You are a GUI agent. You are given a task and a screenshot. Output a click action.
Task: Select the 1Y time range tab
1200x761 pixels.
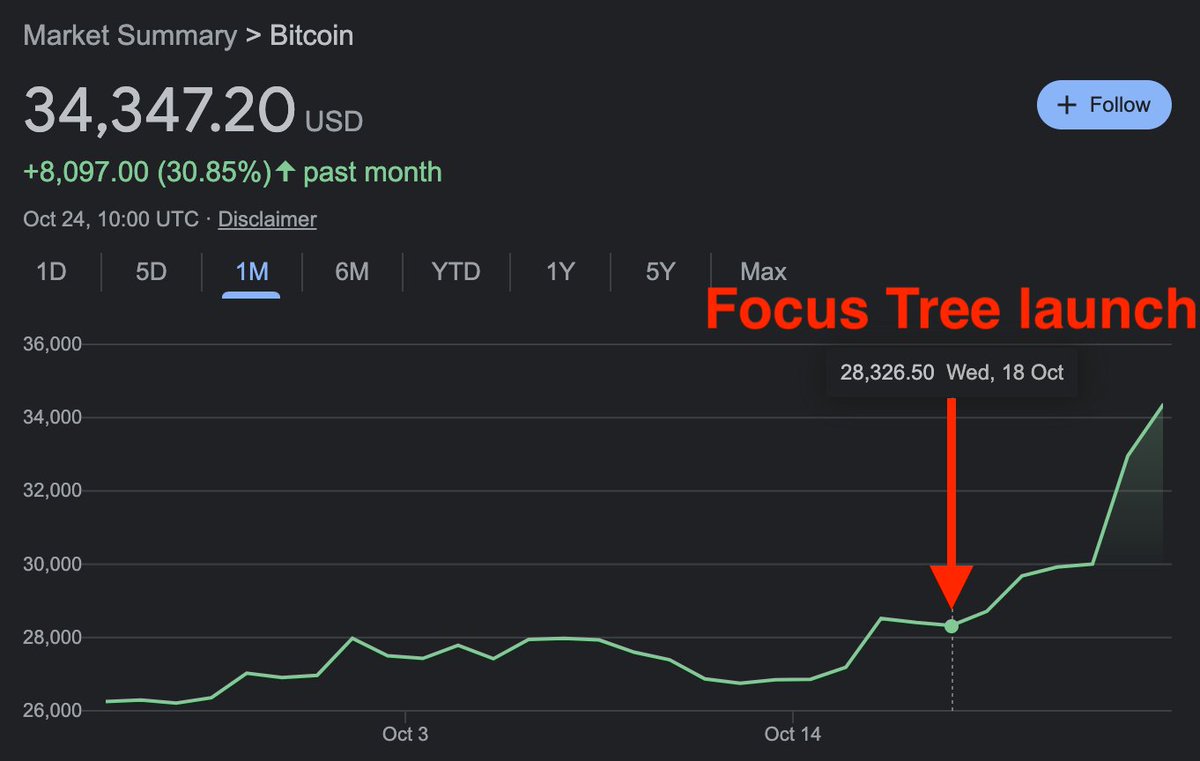560,271
